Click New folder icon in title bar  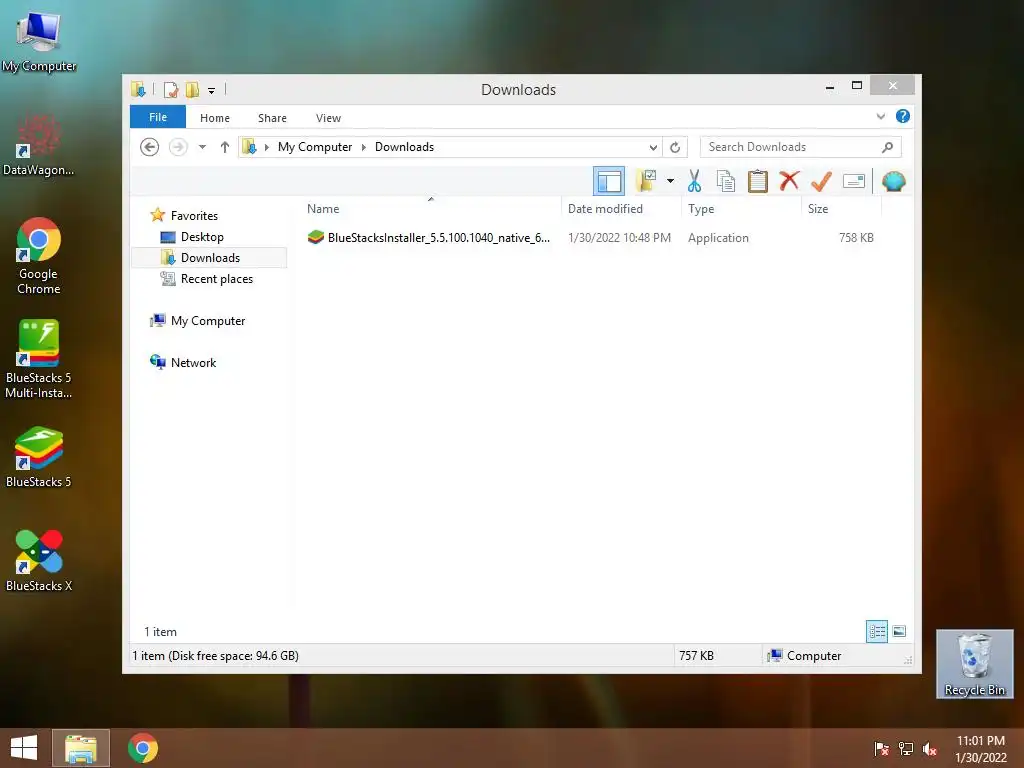(193, 89)
